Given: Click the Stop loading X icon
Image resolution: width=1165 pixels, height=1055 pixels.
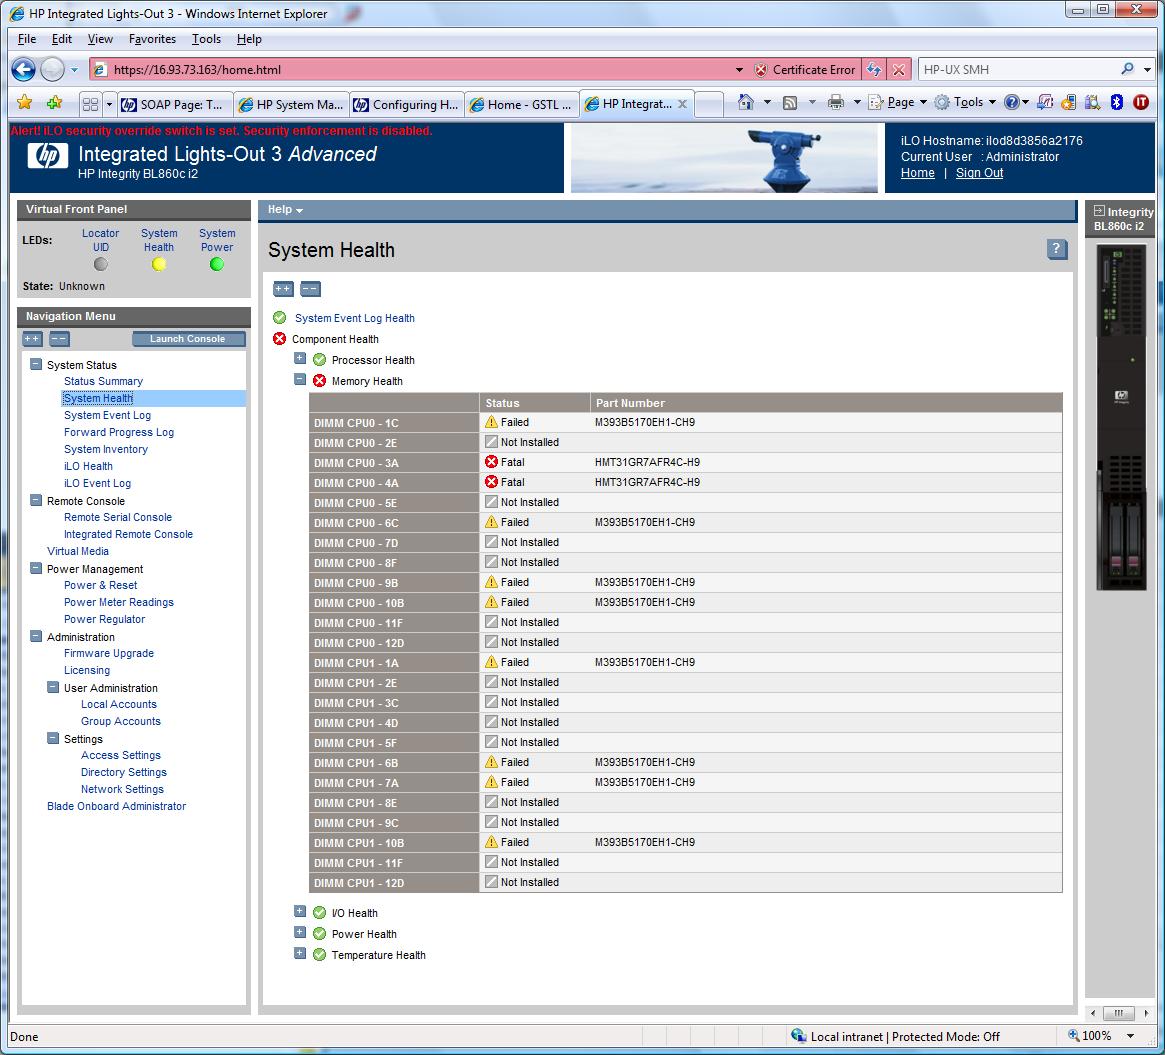Looking at the screenshot, I should (x=899, y=70).
